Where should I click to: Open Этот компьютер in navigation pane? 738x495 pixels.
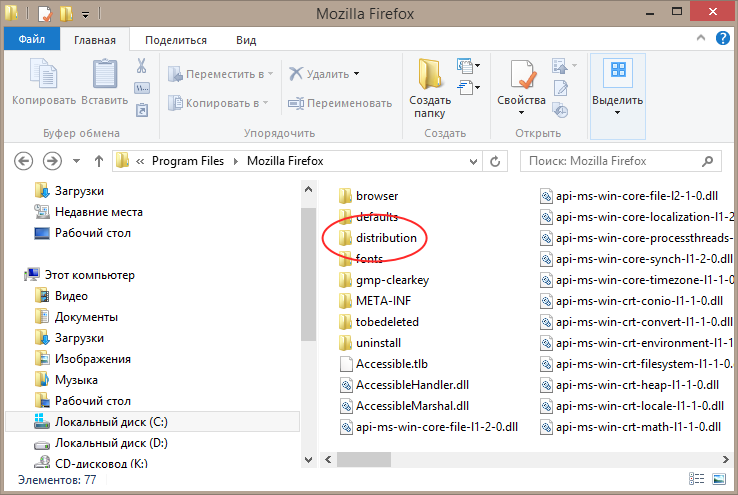80,275
